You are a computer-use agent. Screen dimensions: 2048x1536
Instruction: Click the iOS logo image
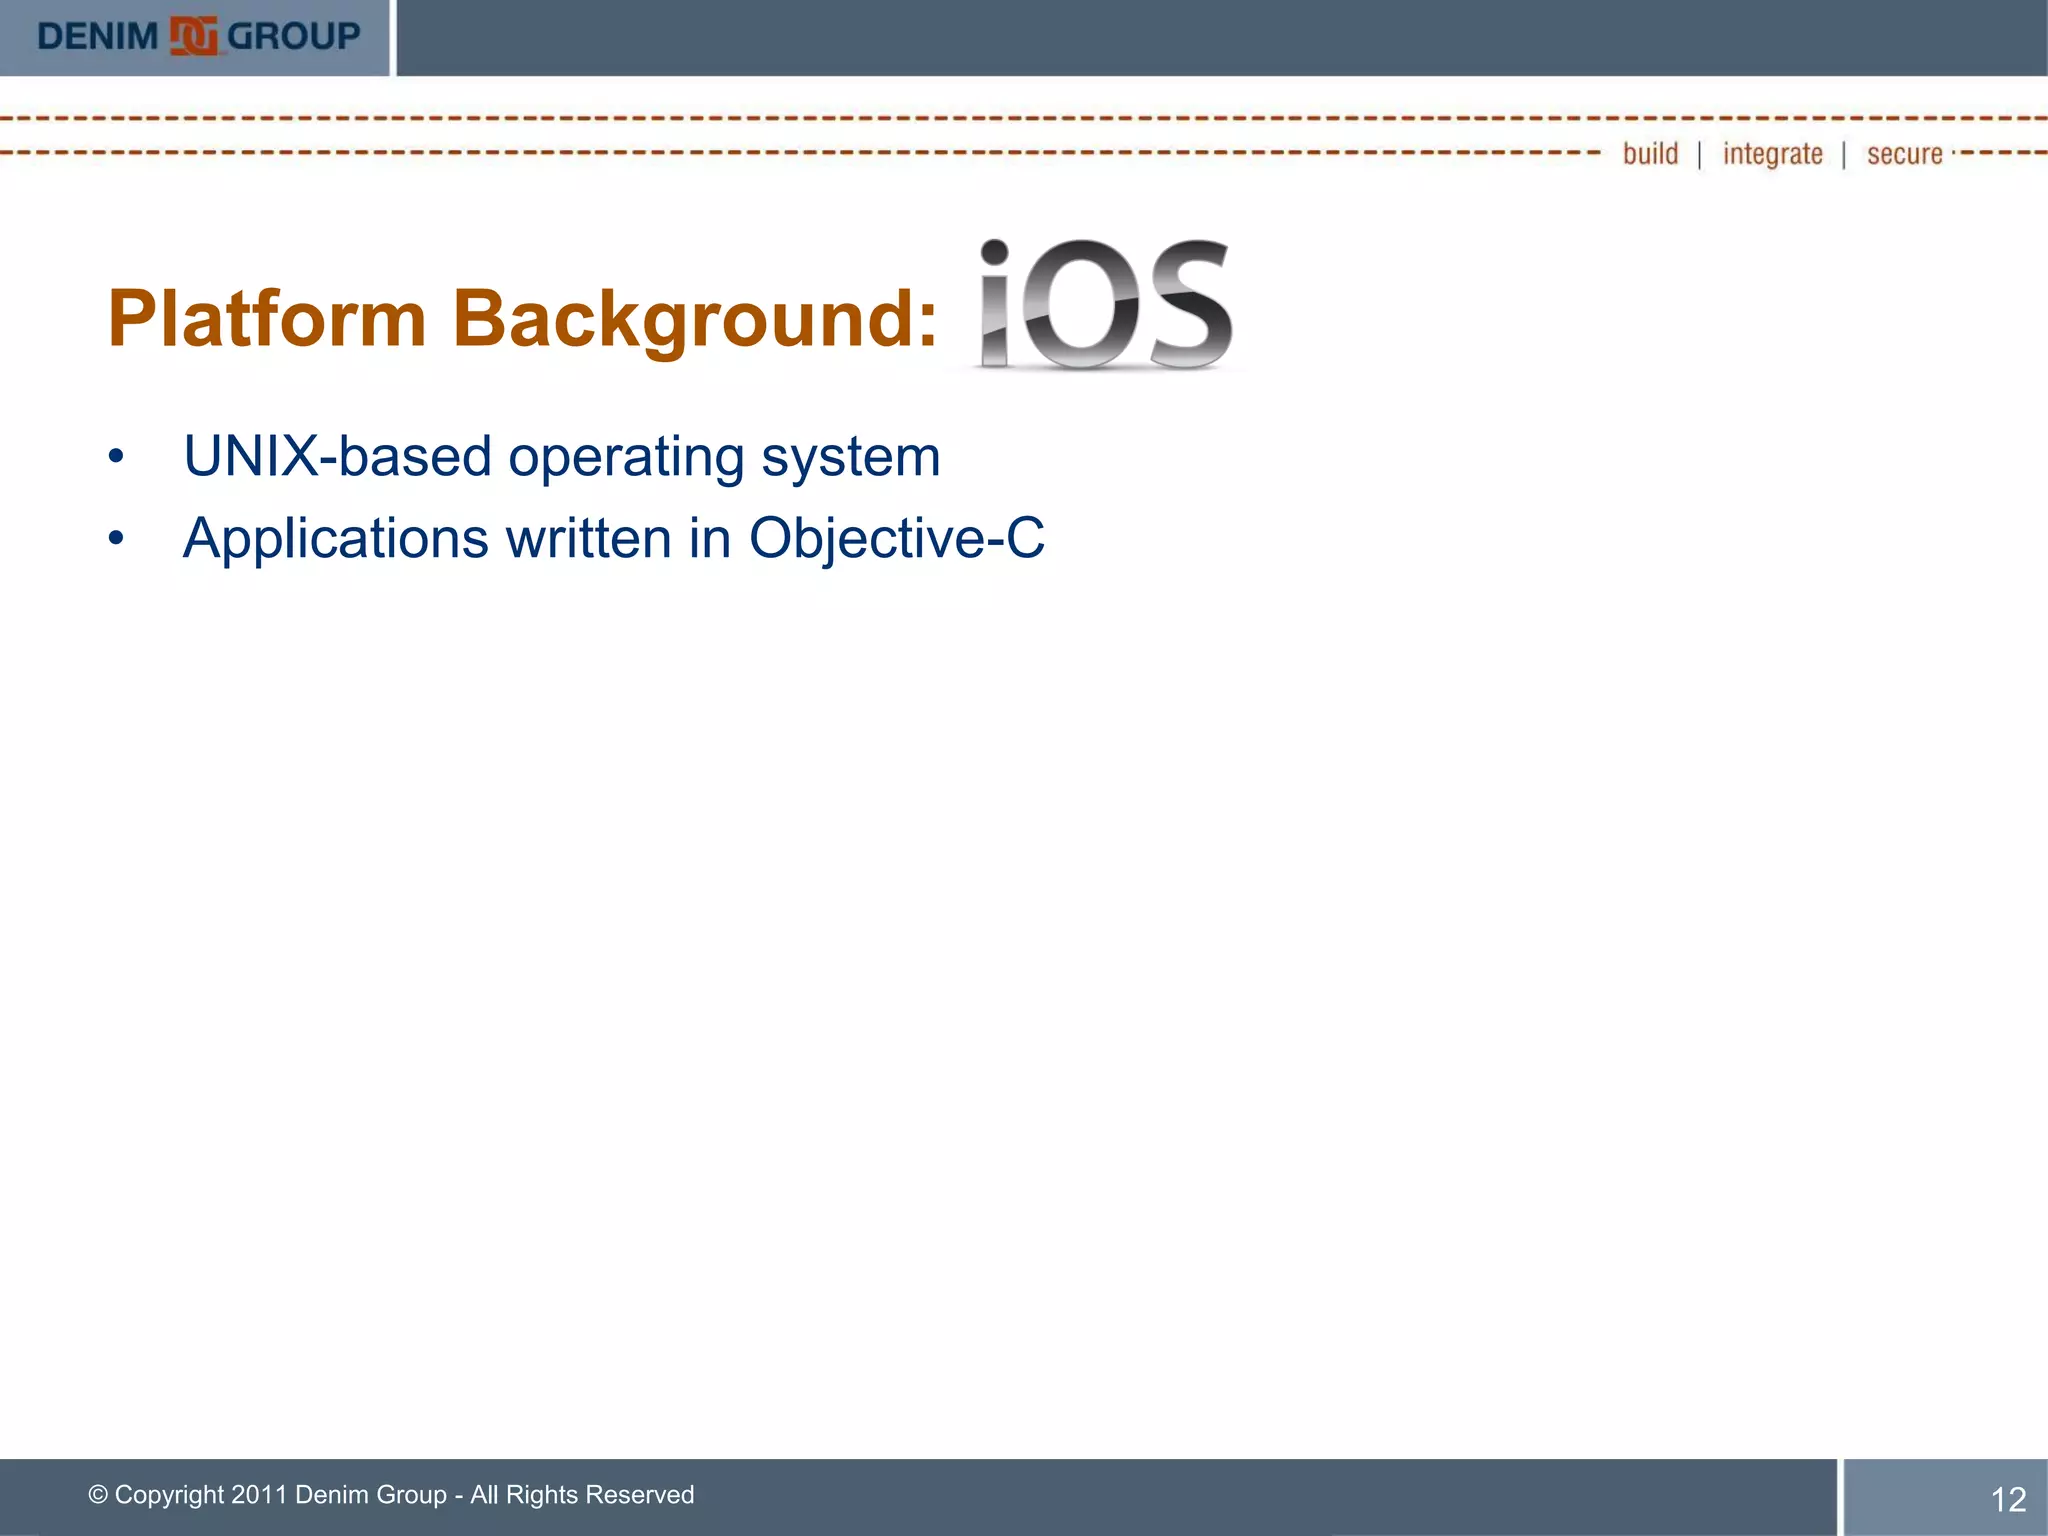pyautogui.click(x=1105, y=304)
